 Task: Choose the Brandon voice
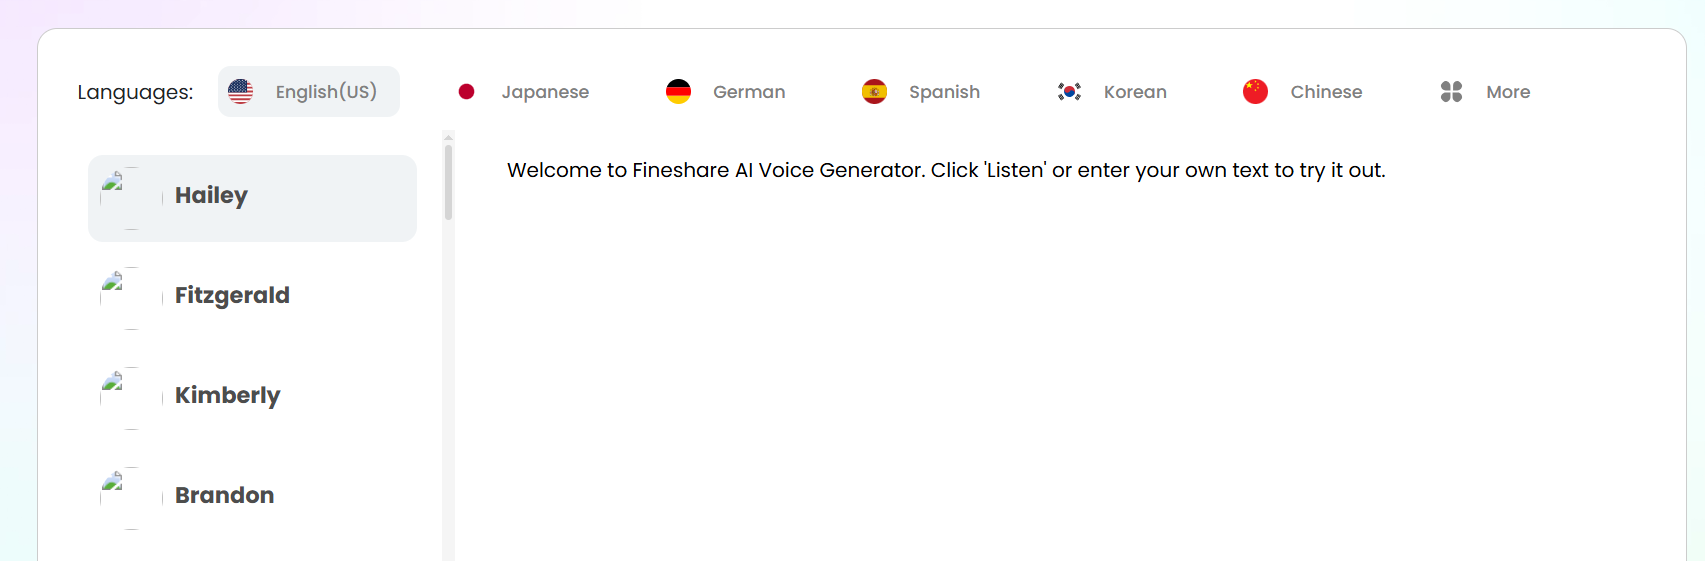[x=252, y=498]
